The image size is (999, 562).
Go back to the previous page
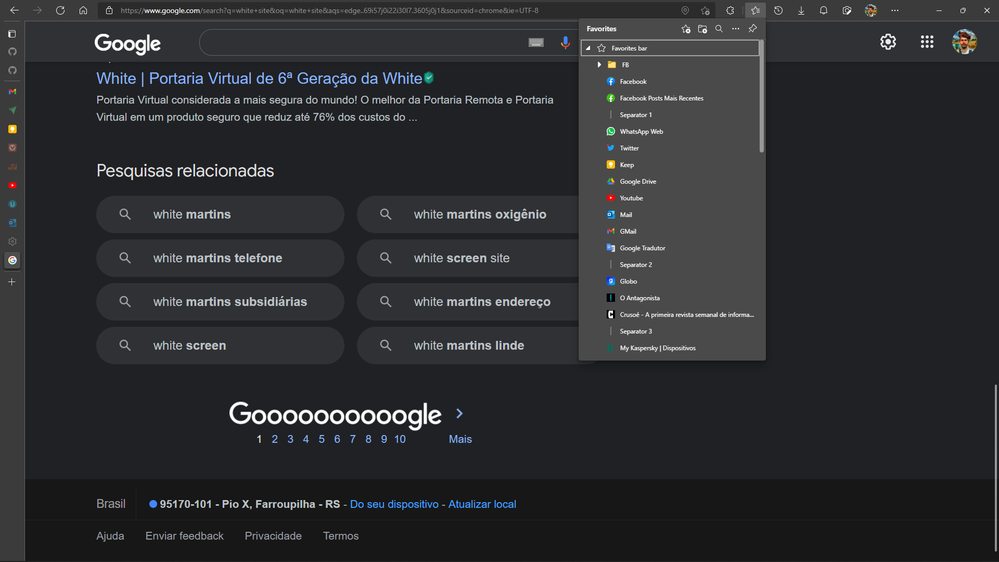(14, 10)
